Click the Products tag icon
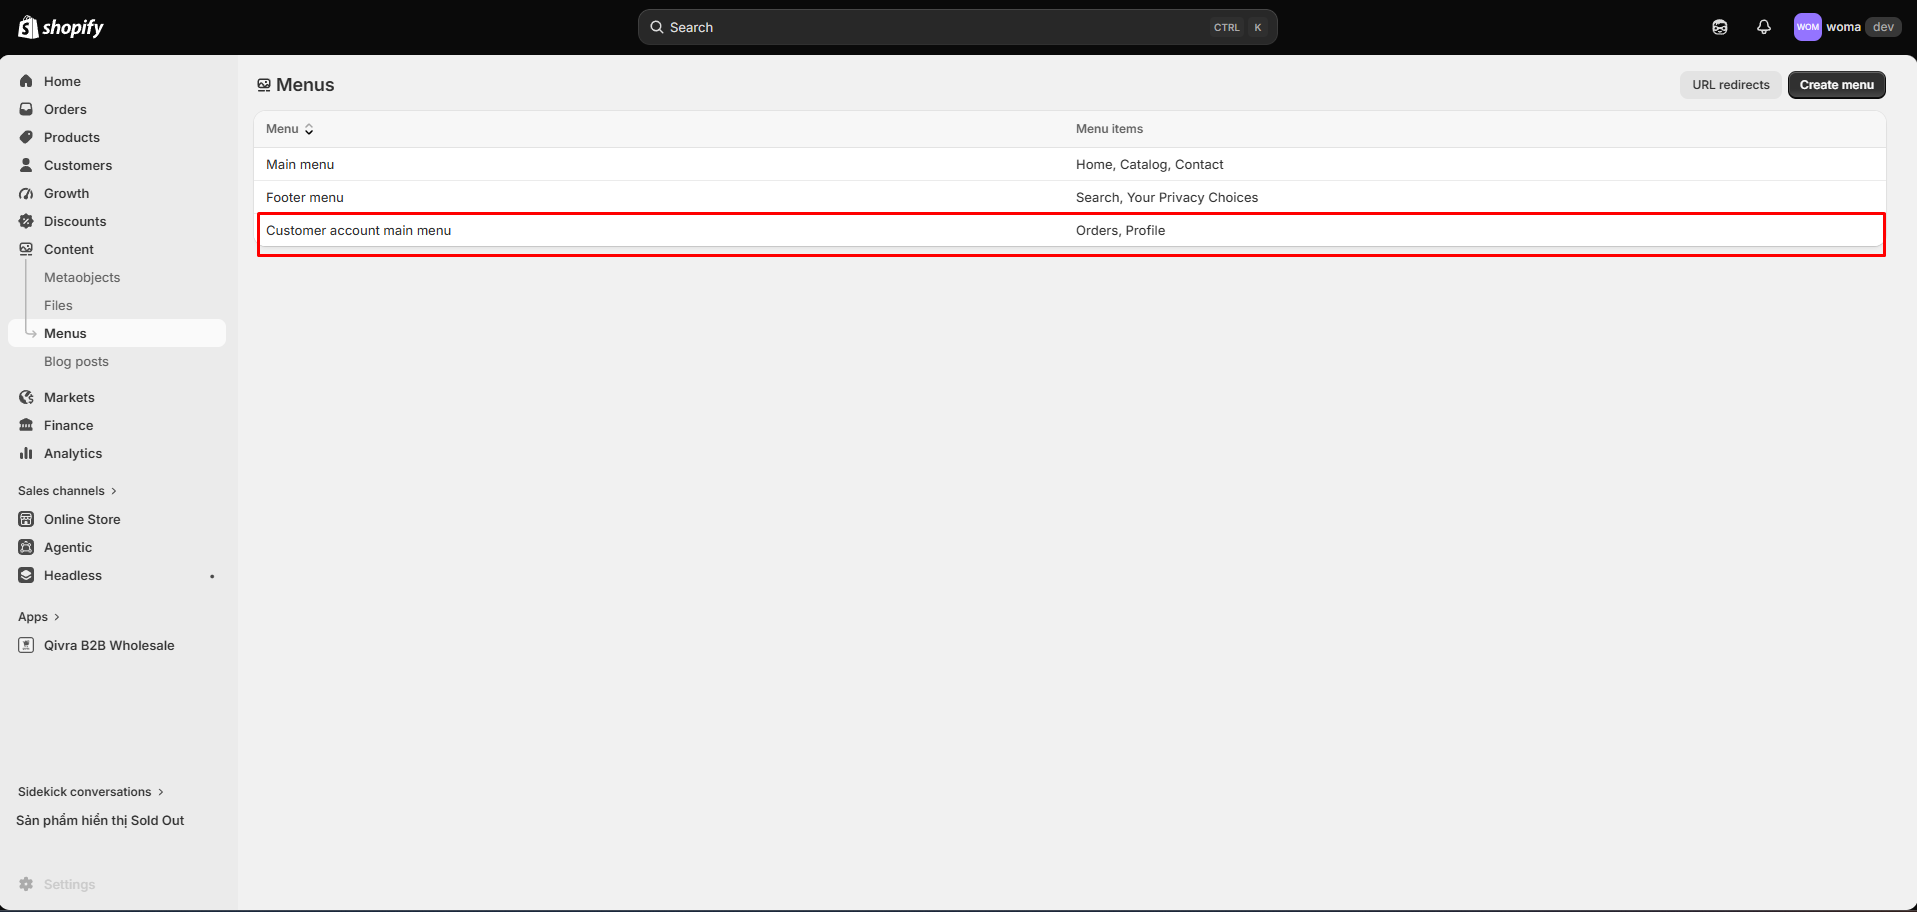The height and width of the screenshot is (912, 1917). point(26,137)
